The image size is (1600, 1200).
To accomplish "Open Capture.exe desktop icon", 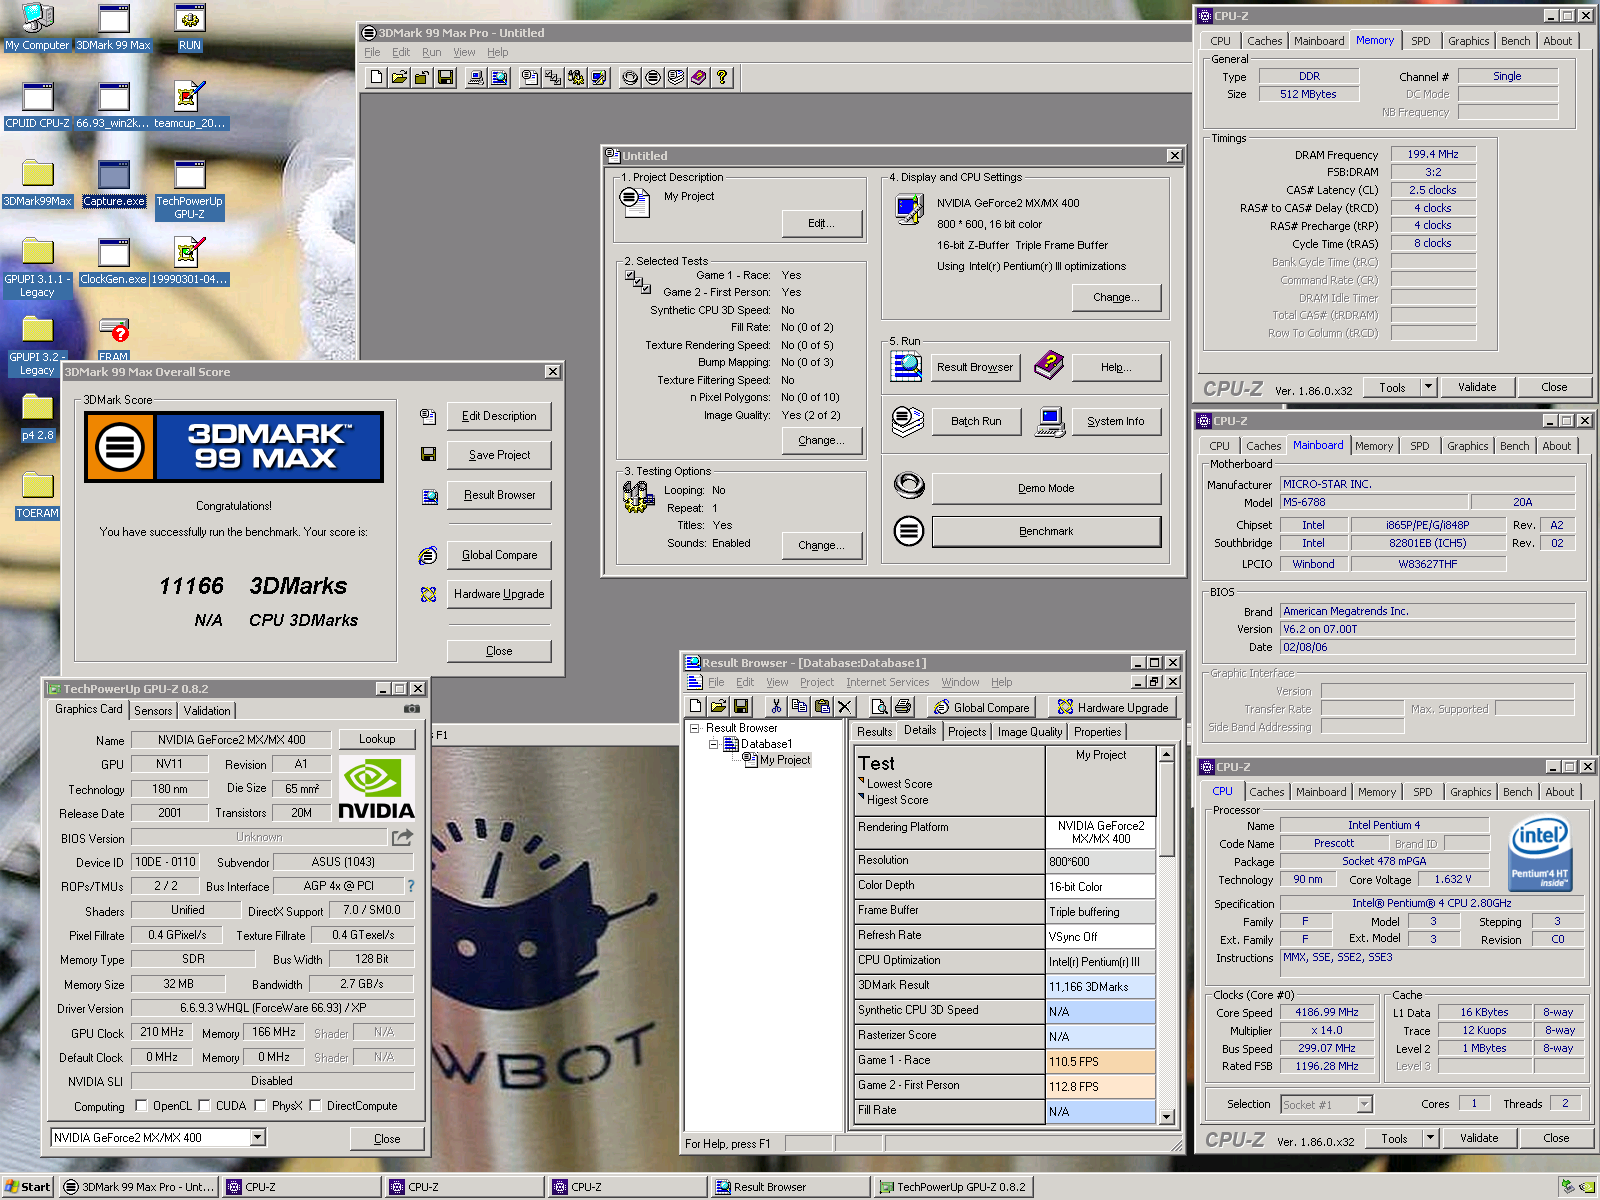I will click(x=113, y=184).
